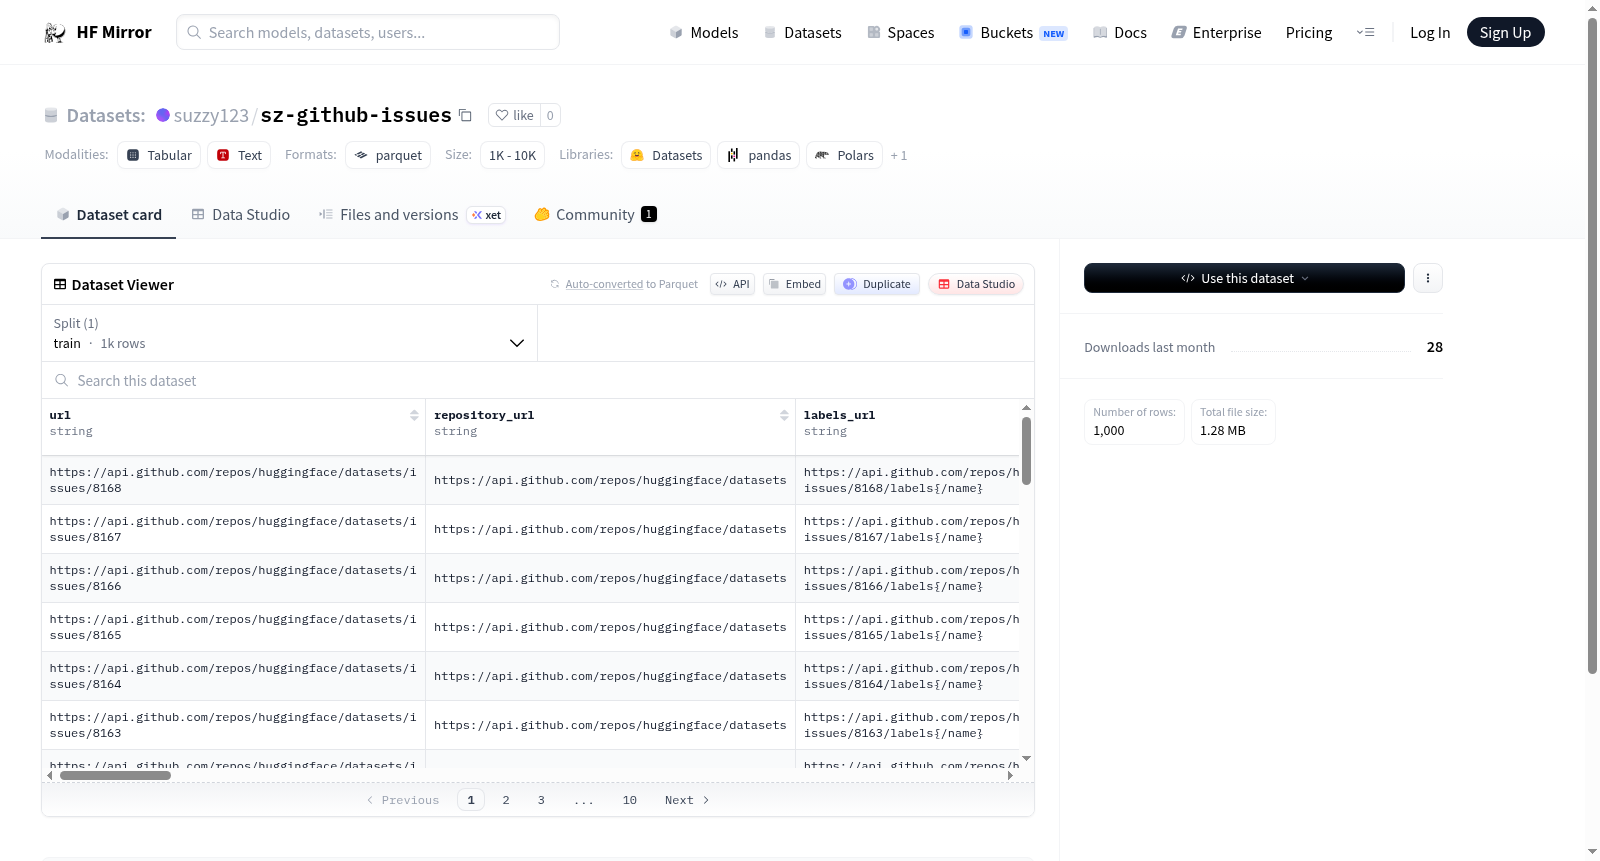Focus the Search this dataset field

538,380
